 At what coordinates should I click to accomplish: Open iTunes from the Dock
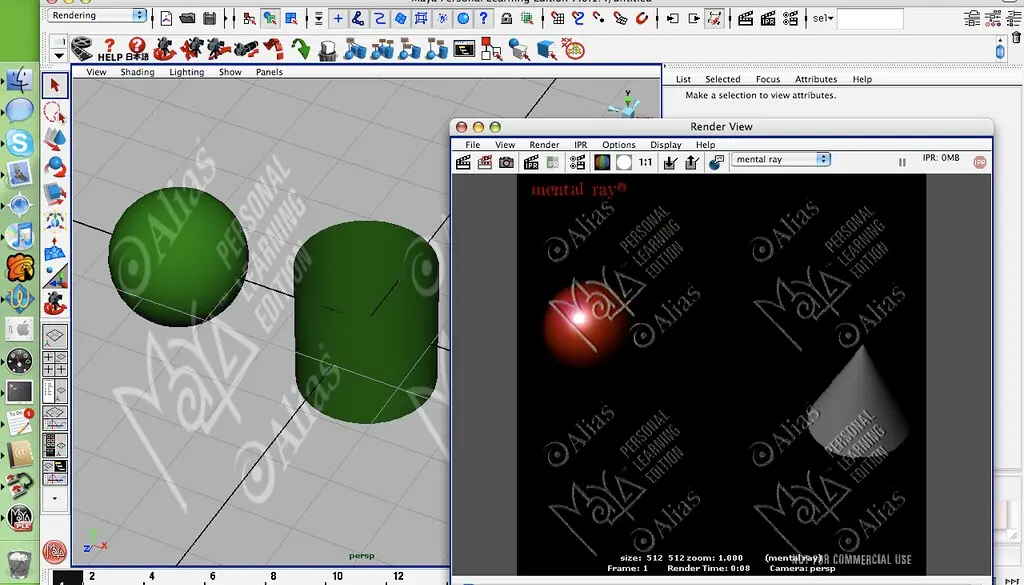point(20,236)
